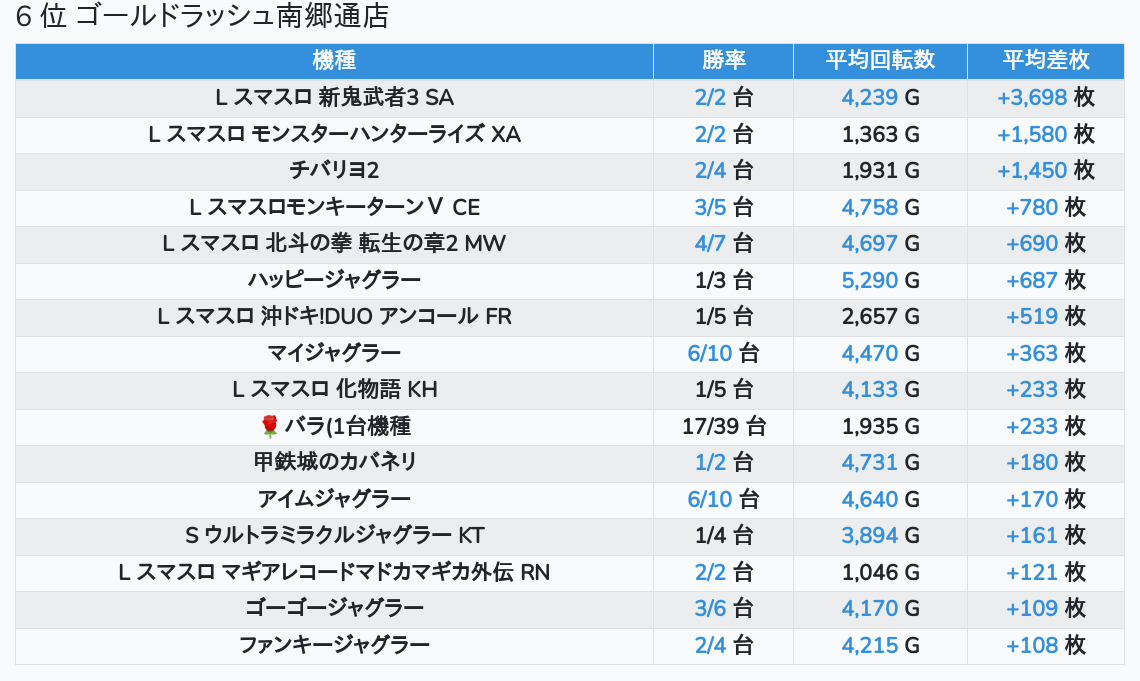Click the 5,290 G spins value

880,280
